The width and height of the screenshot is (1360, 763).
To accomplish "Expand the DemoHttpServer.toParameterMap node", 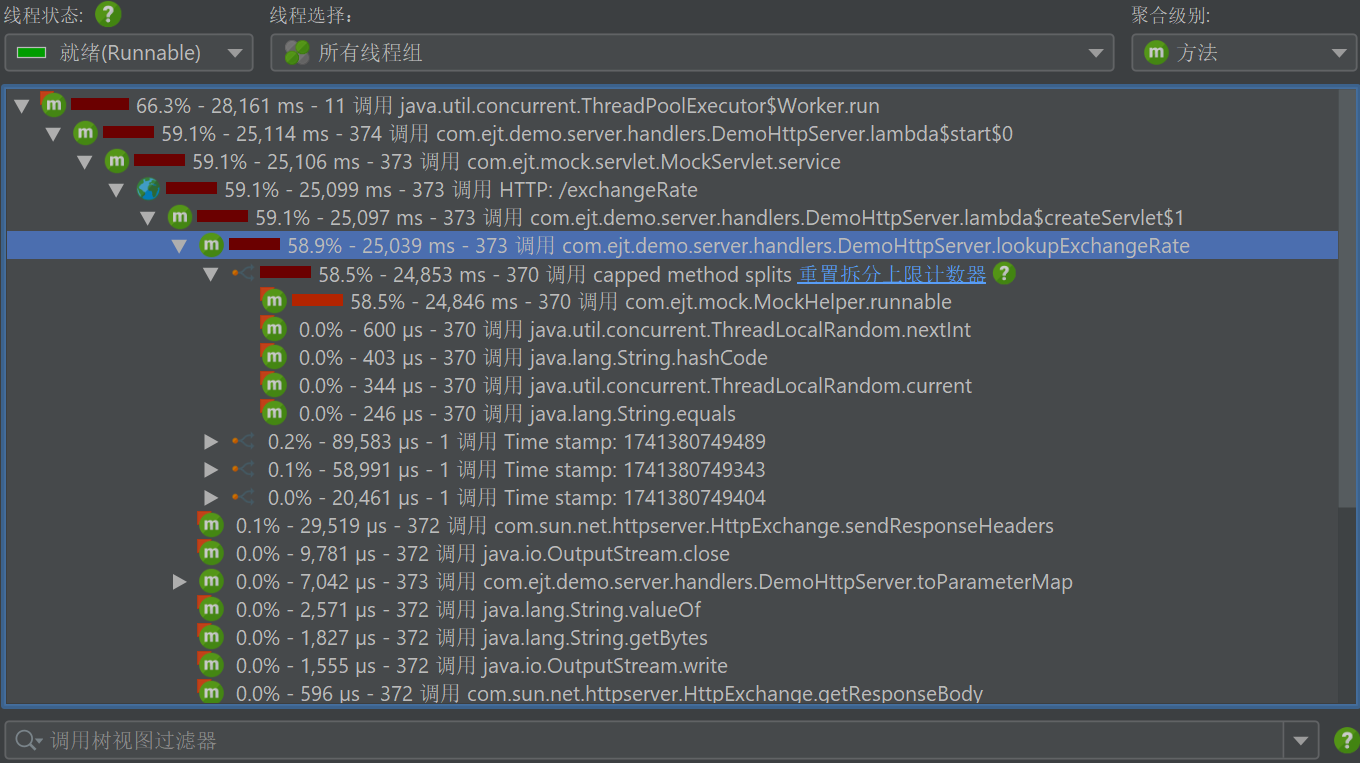I will pos(179,581).
